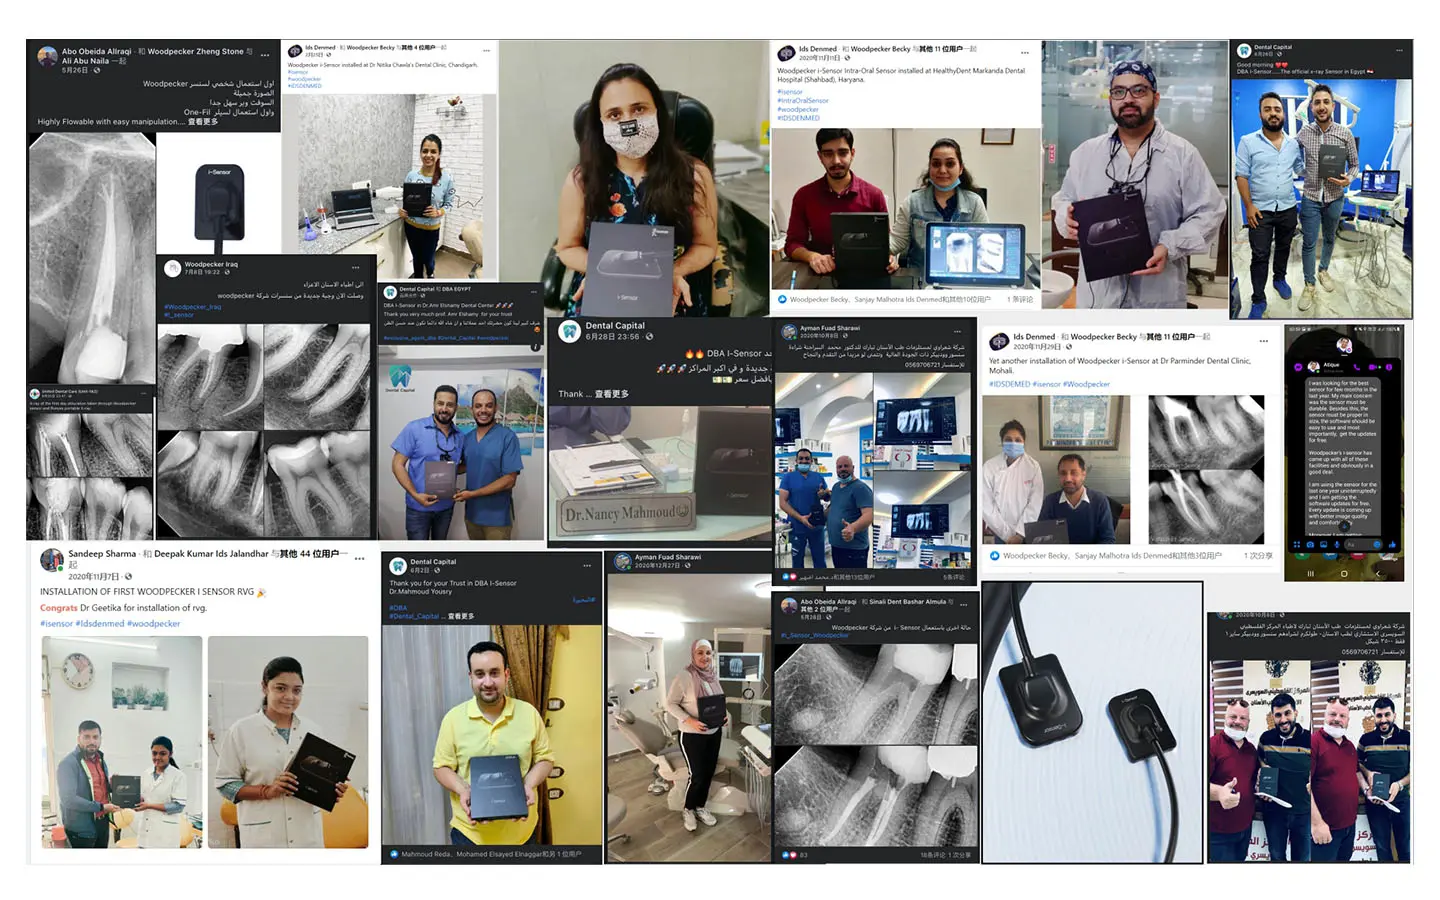Open the Ayman Fuad Sharawi avatar on the 2020年10月8日 post

point(789,331)
